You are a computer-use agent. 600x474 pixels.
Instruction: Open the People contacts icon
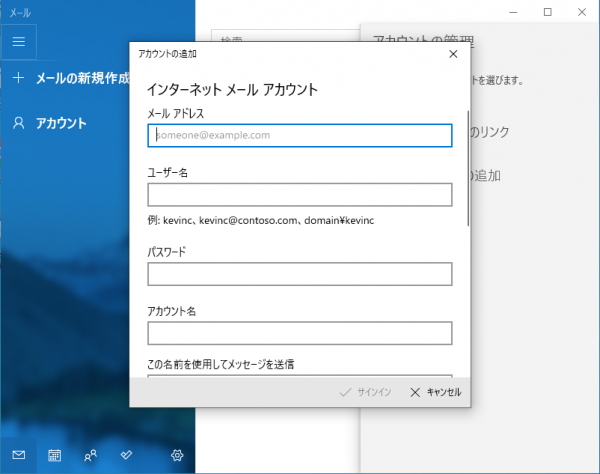click(x=90, y=455)
